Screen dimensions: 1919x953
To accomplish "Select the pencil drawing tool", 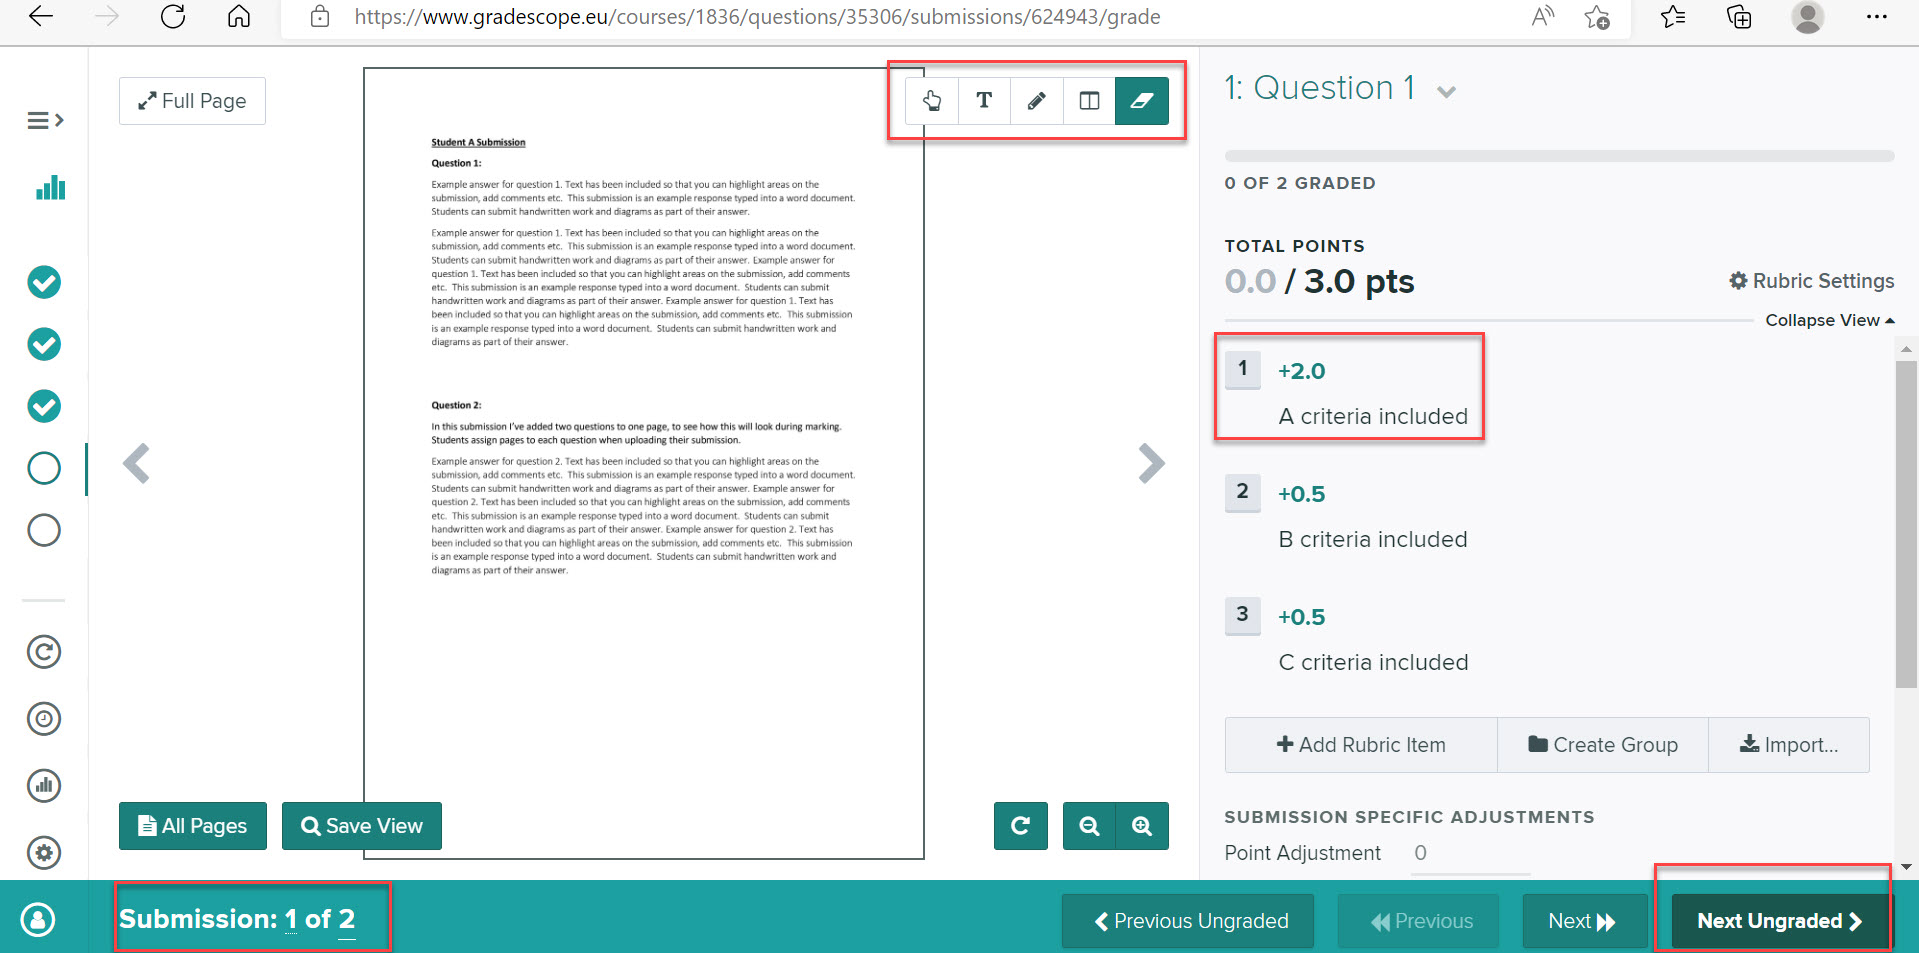I will 1037,100.
